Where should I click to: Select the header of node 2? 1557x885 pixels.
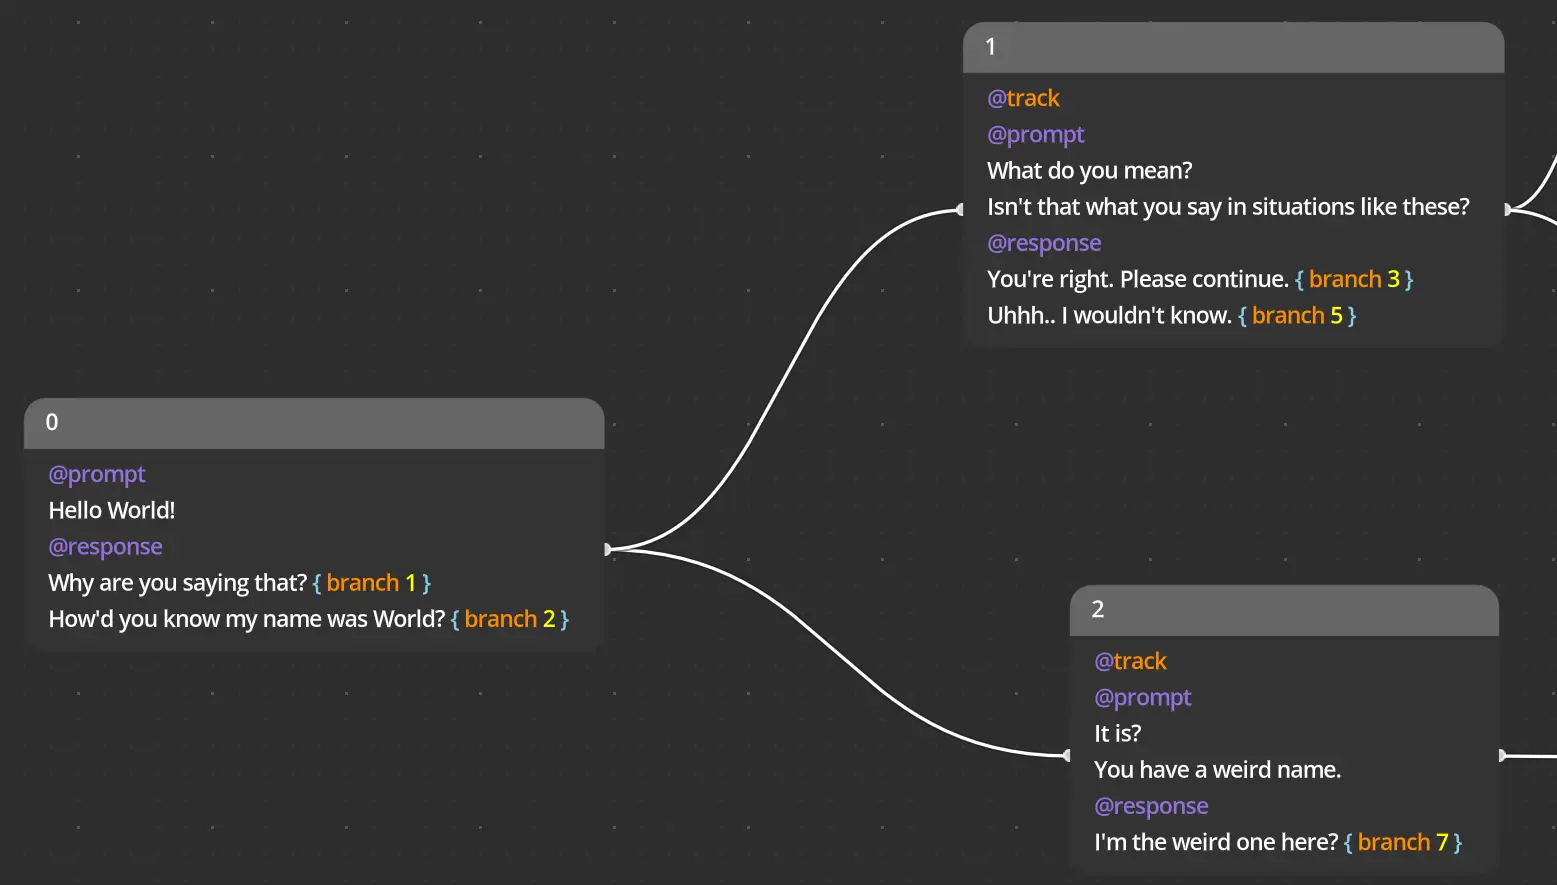[x=1284, y=610]
